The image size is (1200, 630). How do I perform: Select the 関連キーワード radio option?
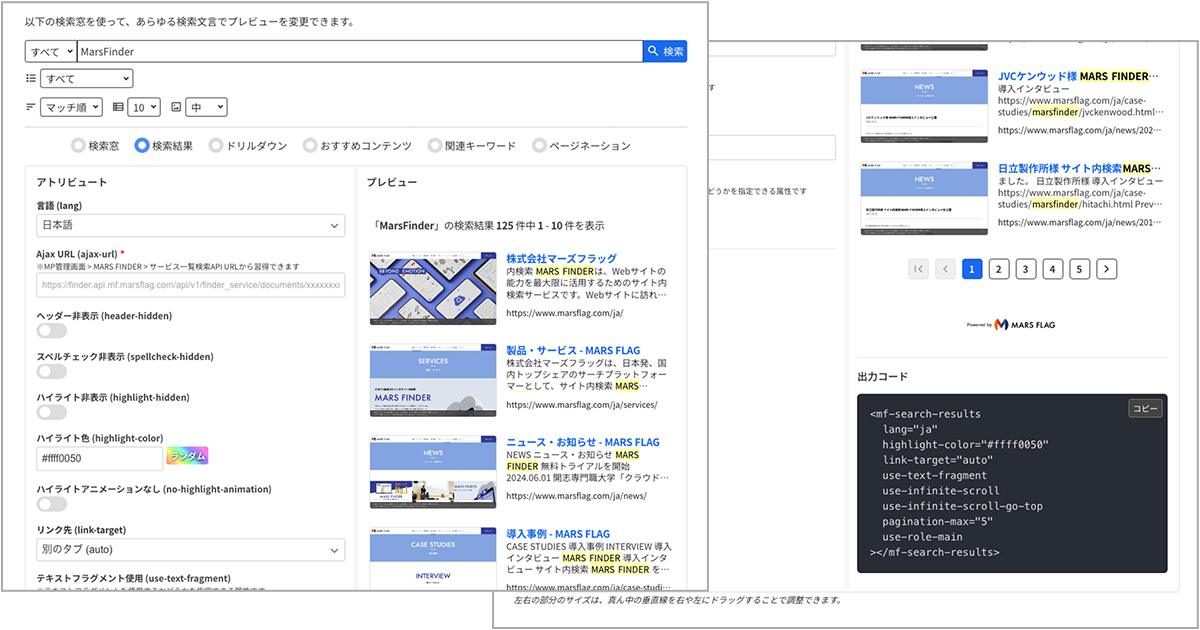point(435,146)
